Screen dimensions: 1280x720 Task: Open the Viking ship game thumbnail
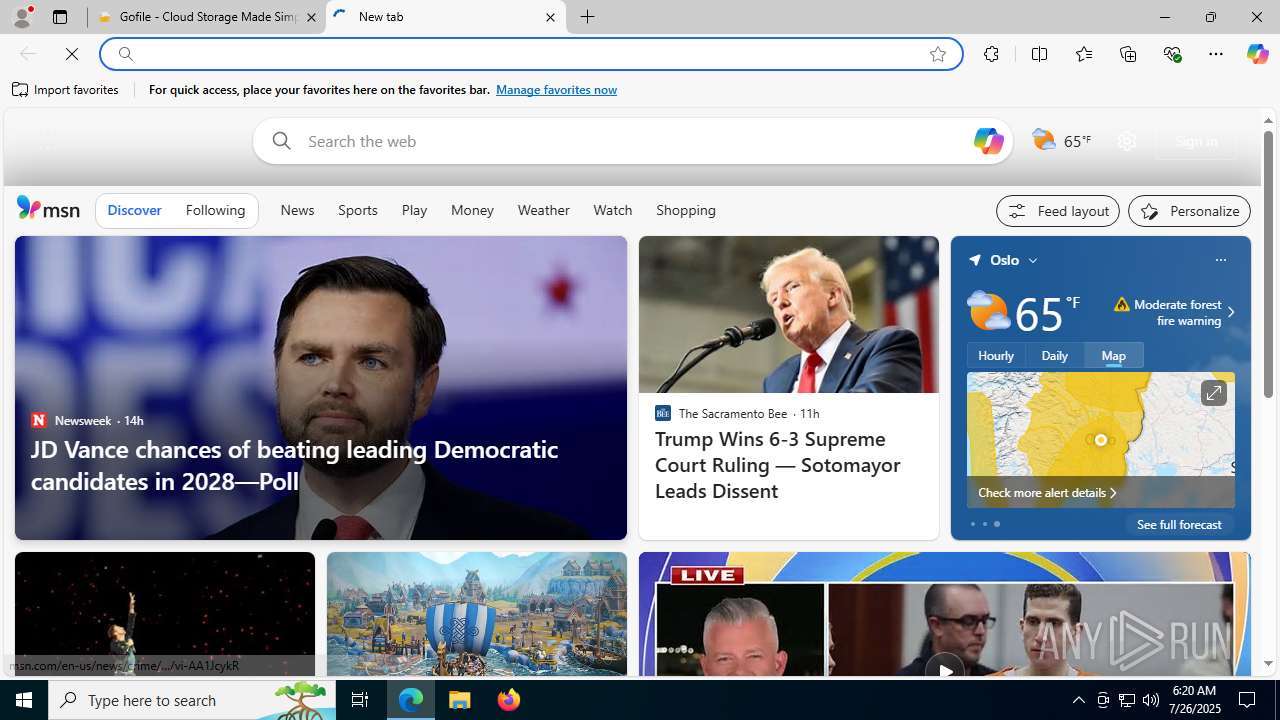point(477,614)
